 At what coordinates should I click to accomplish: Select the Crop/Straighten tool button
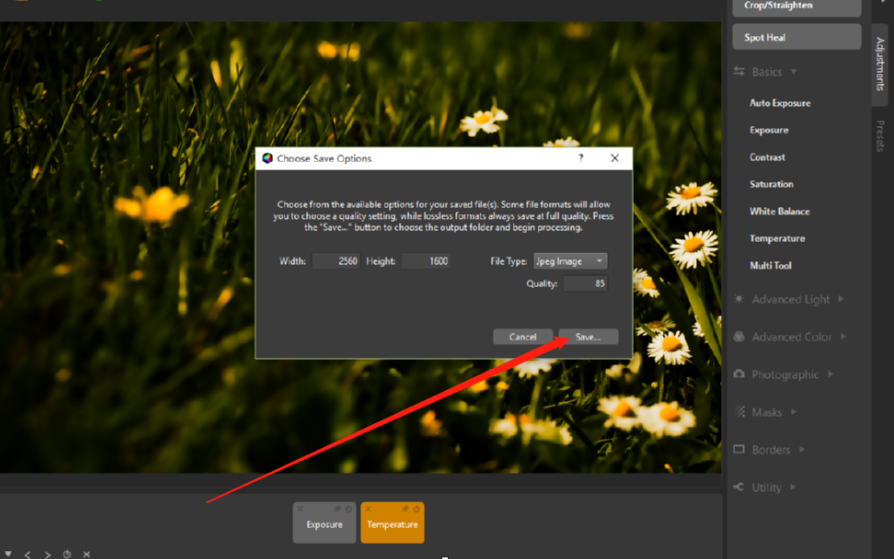(797, 6)
